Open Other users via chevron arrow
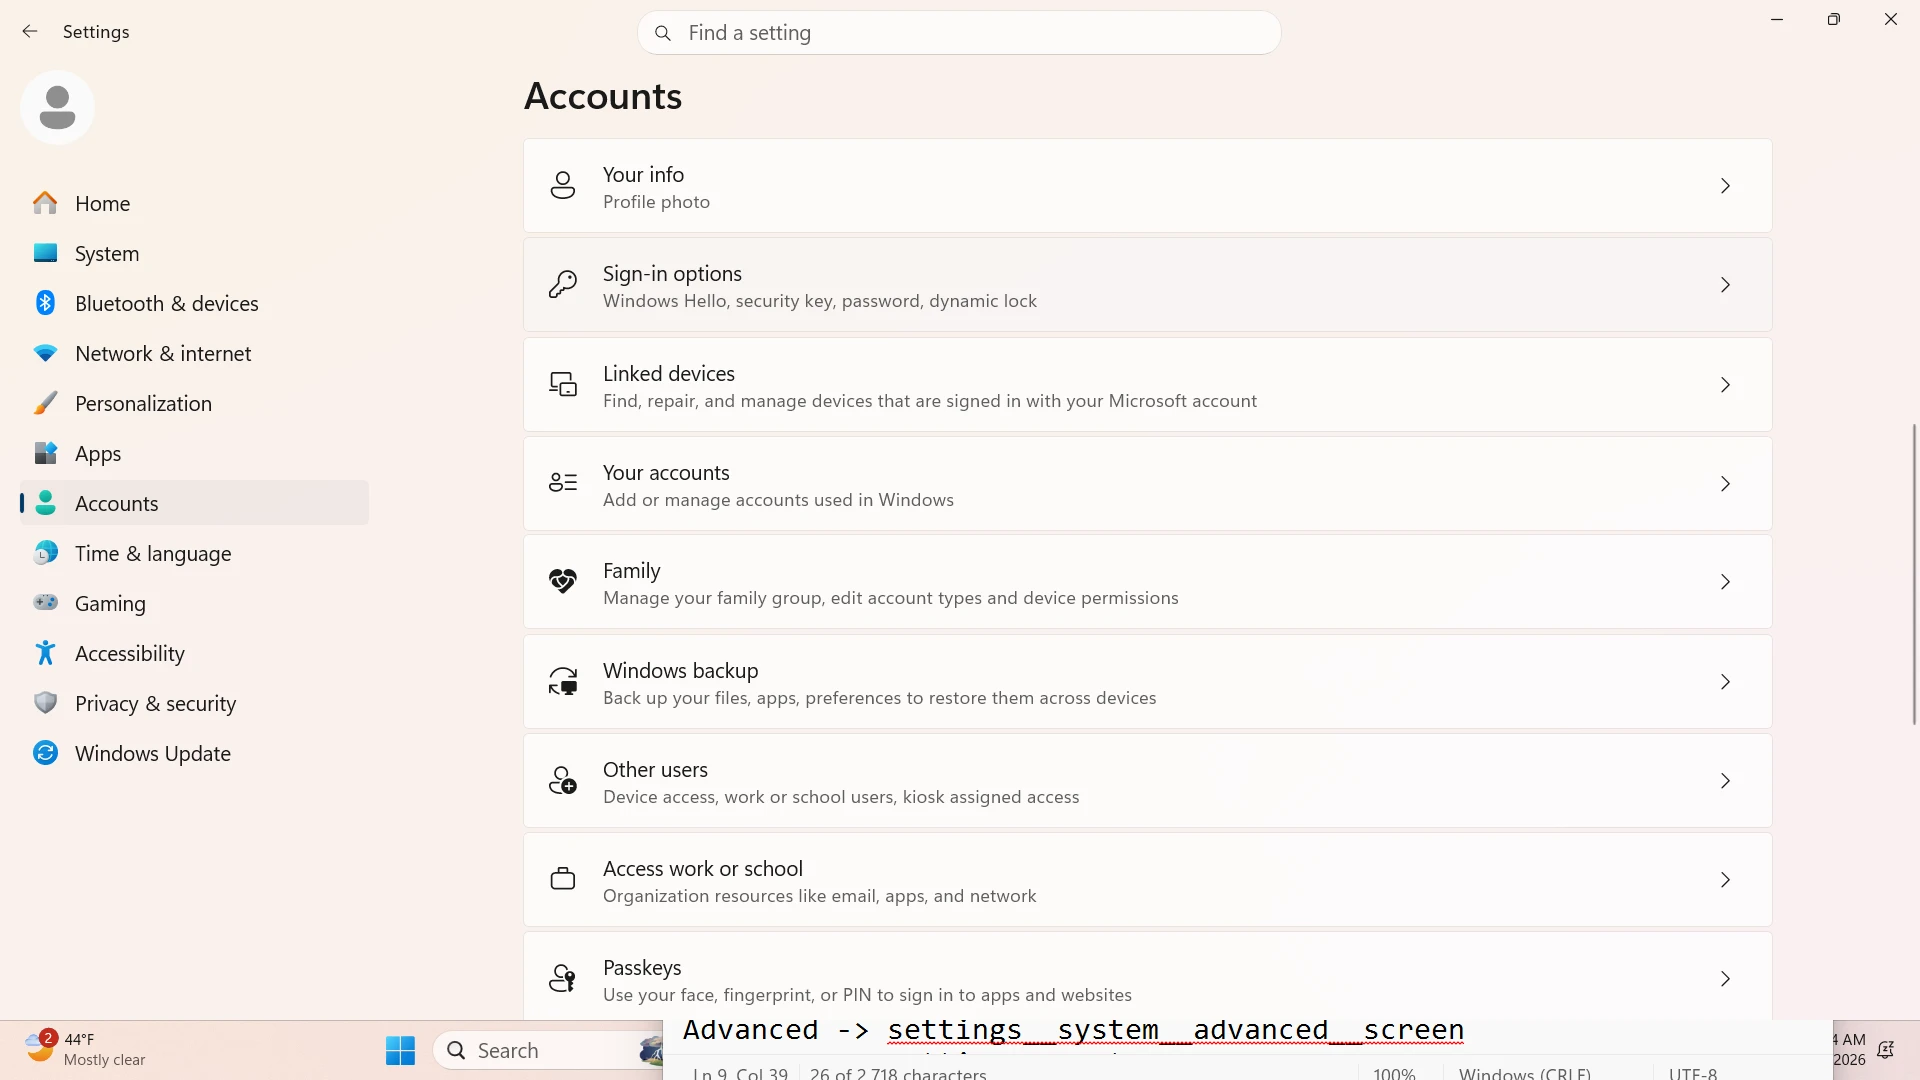 tap(1725, 781)
